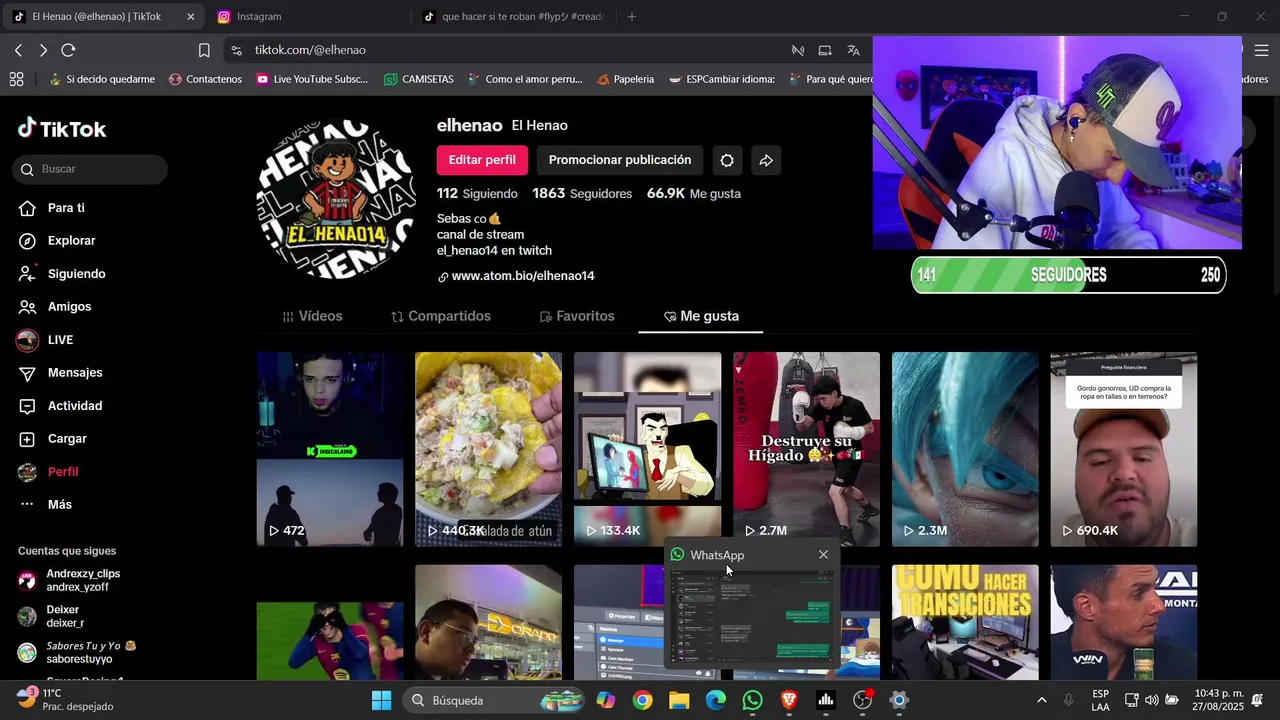Select the Me gusta tab
1280x720 pixels.
click(x=701, y=316)
